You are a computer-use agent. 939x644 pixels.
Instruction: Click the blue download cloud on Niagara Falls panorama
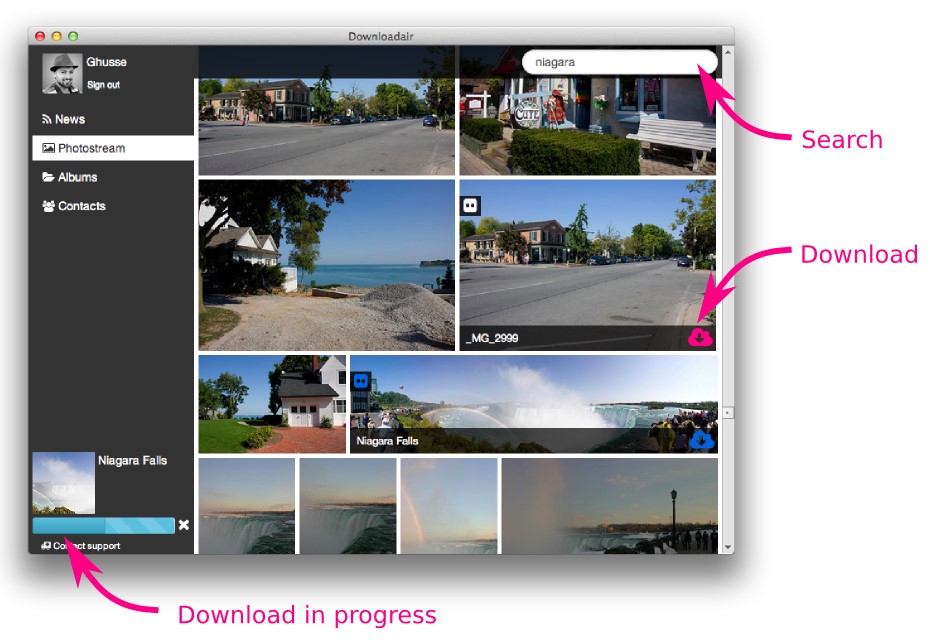[703, 440]
